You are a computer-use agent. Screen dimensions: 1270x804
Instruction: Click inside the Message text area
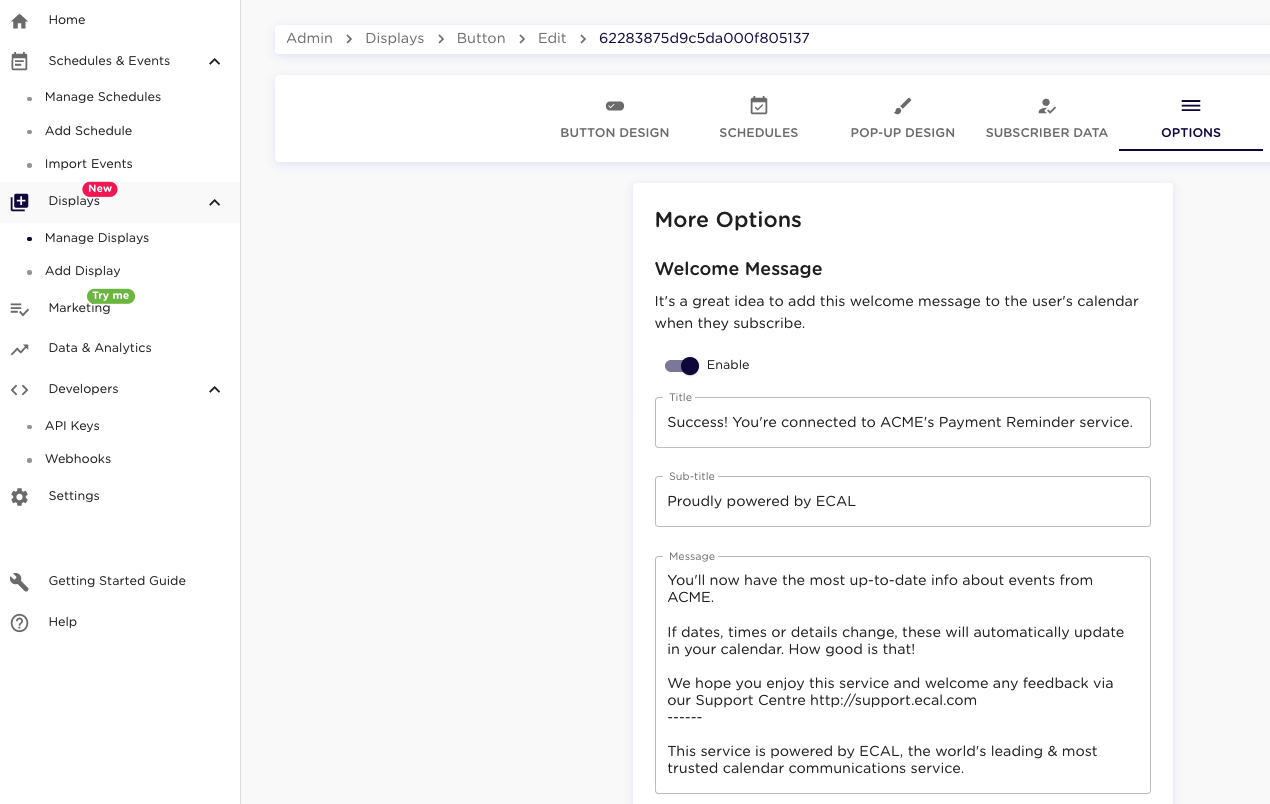coord(902,674)
